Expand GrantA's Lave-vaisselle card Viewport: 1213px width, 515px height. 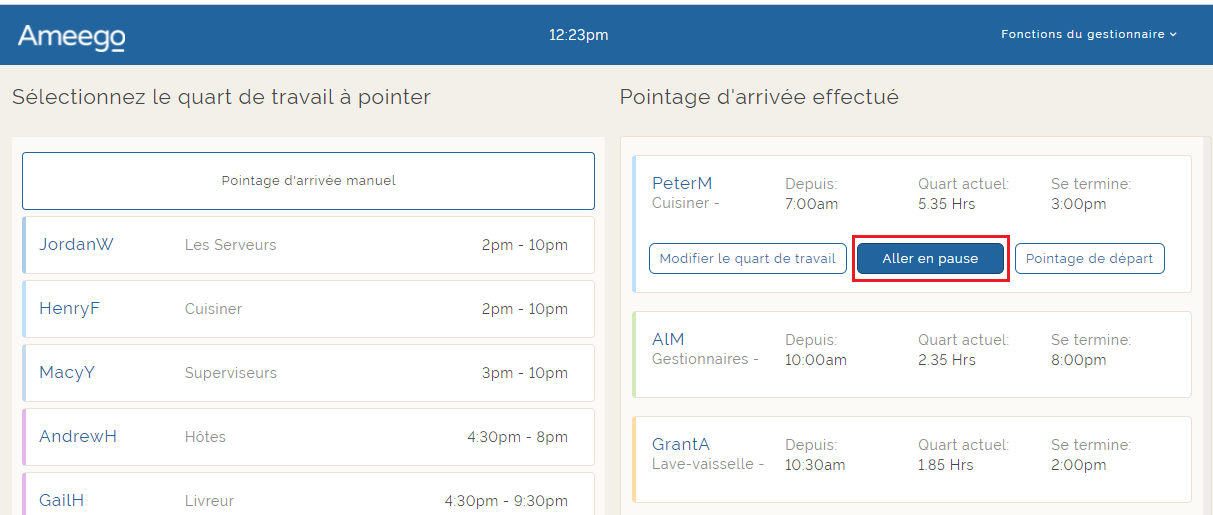point(911,459)
